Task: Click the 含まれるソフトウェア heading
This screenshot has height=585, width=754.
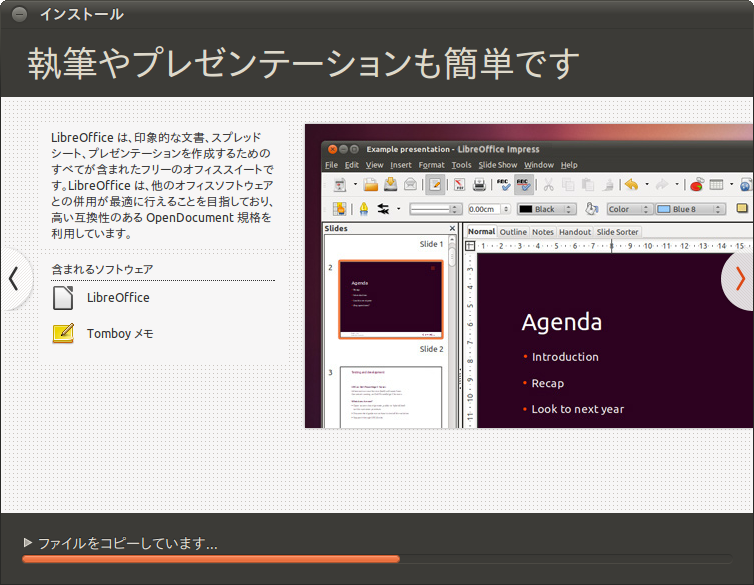Action: coord(102,269)
